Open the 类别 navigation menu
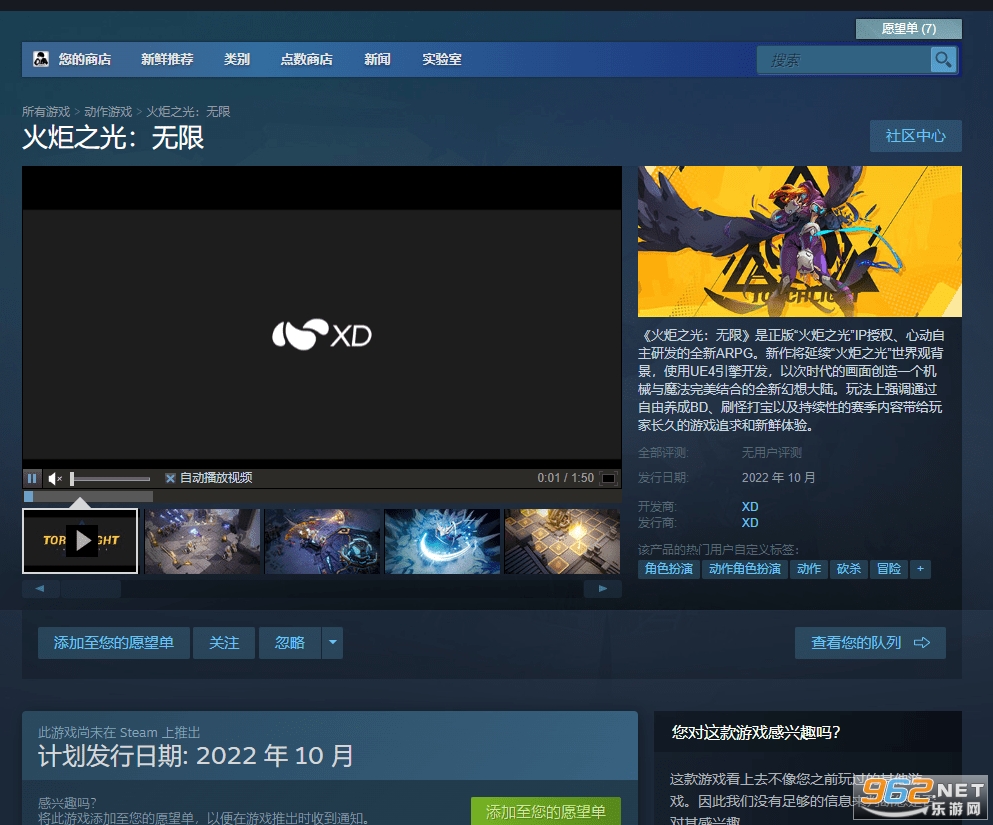993x825 pixels. [x=237, y=59]
